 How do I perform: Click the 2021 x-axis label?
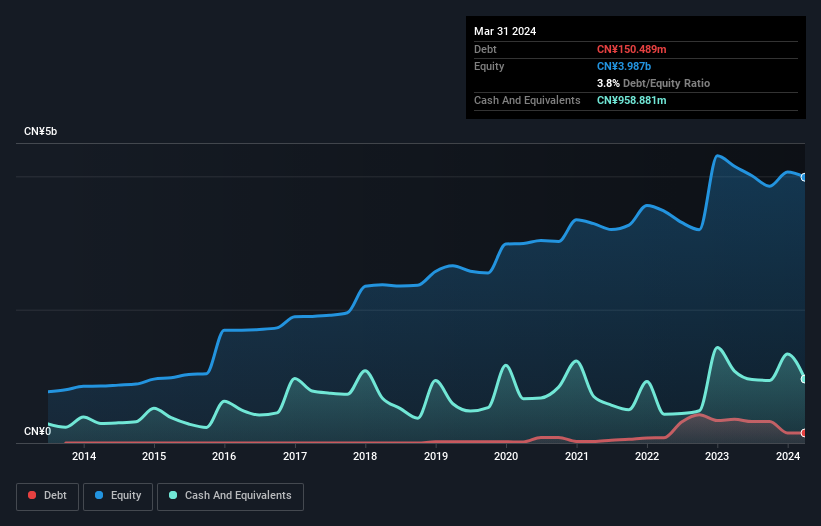pyautogui.click(x=576, y=456)
